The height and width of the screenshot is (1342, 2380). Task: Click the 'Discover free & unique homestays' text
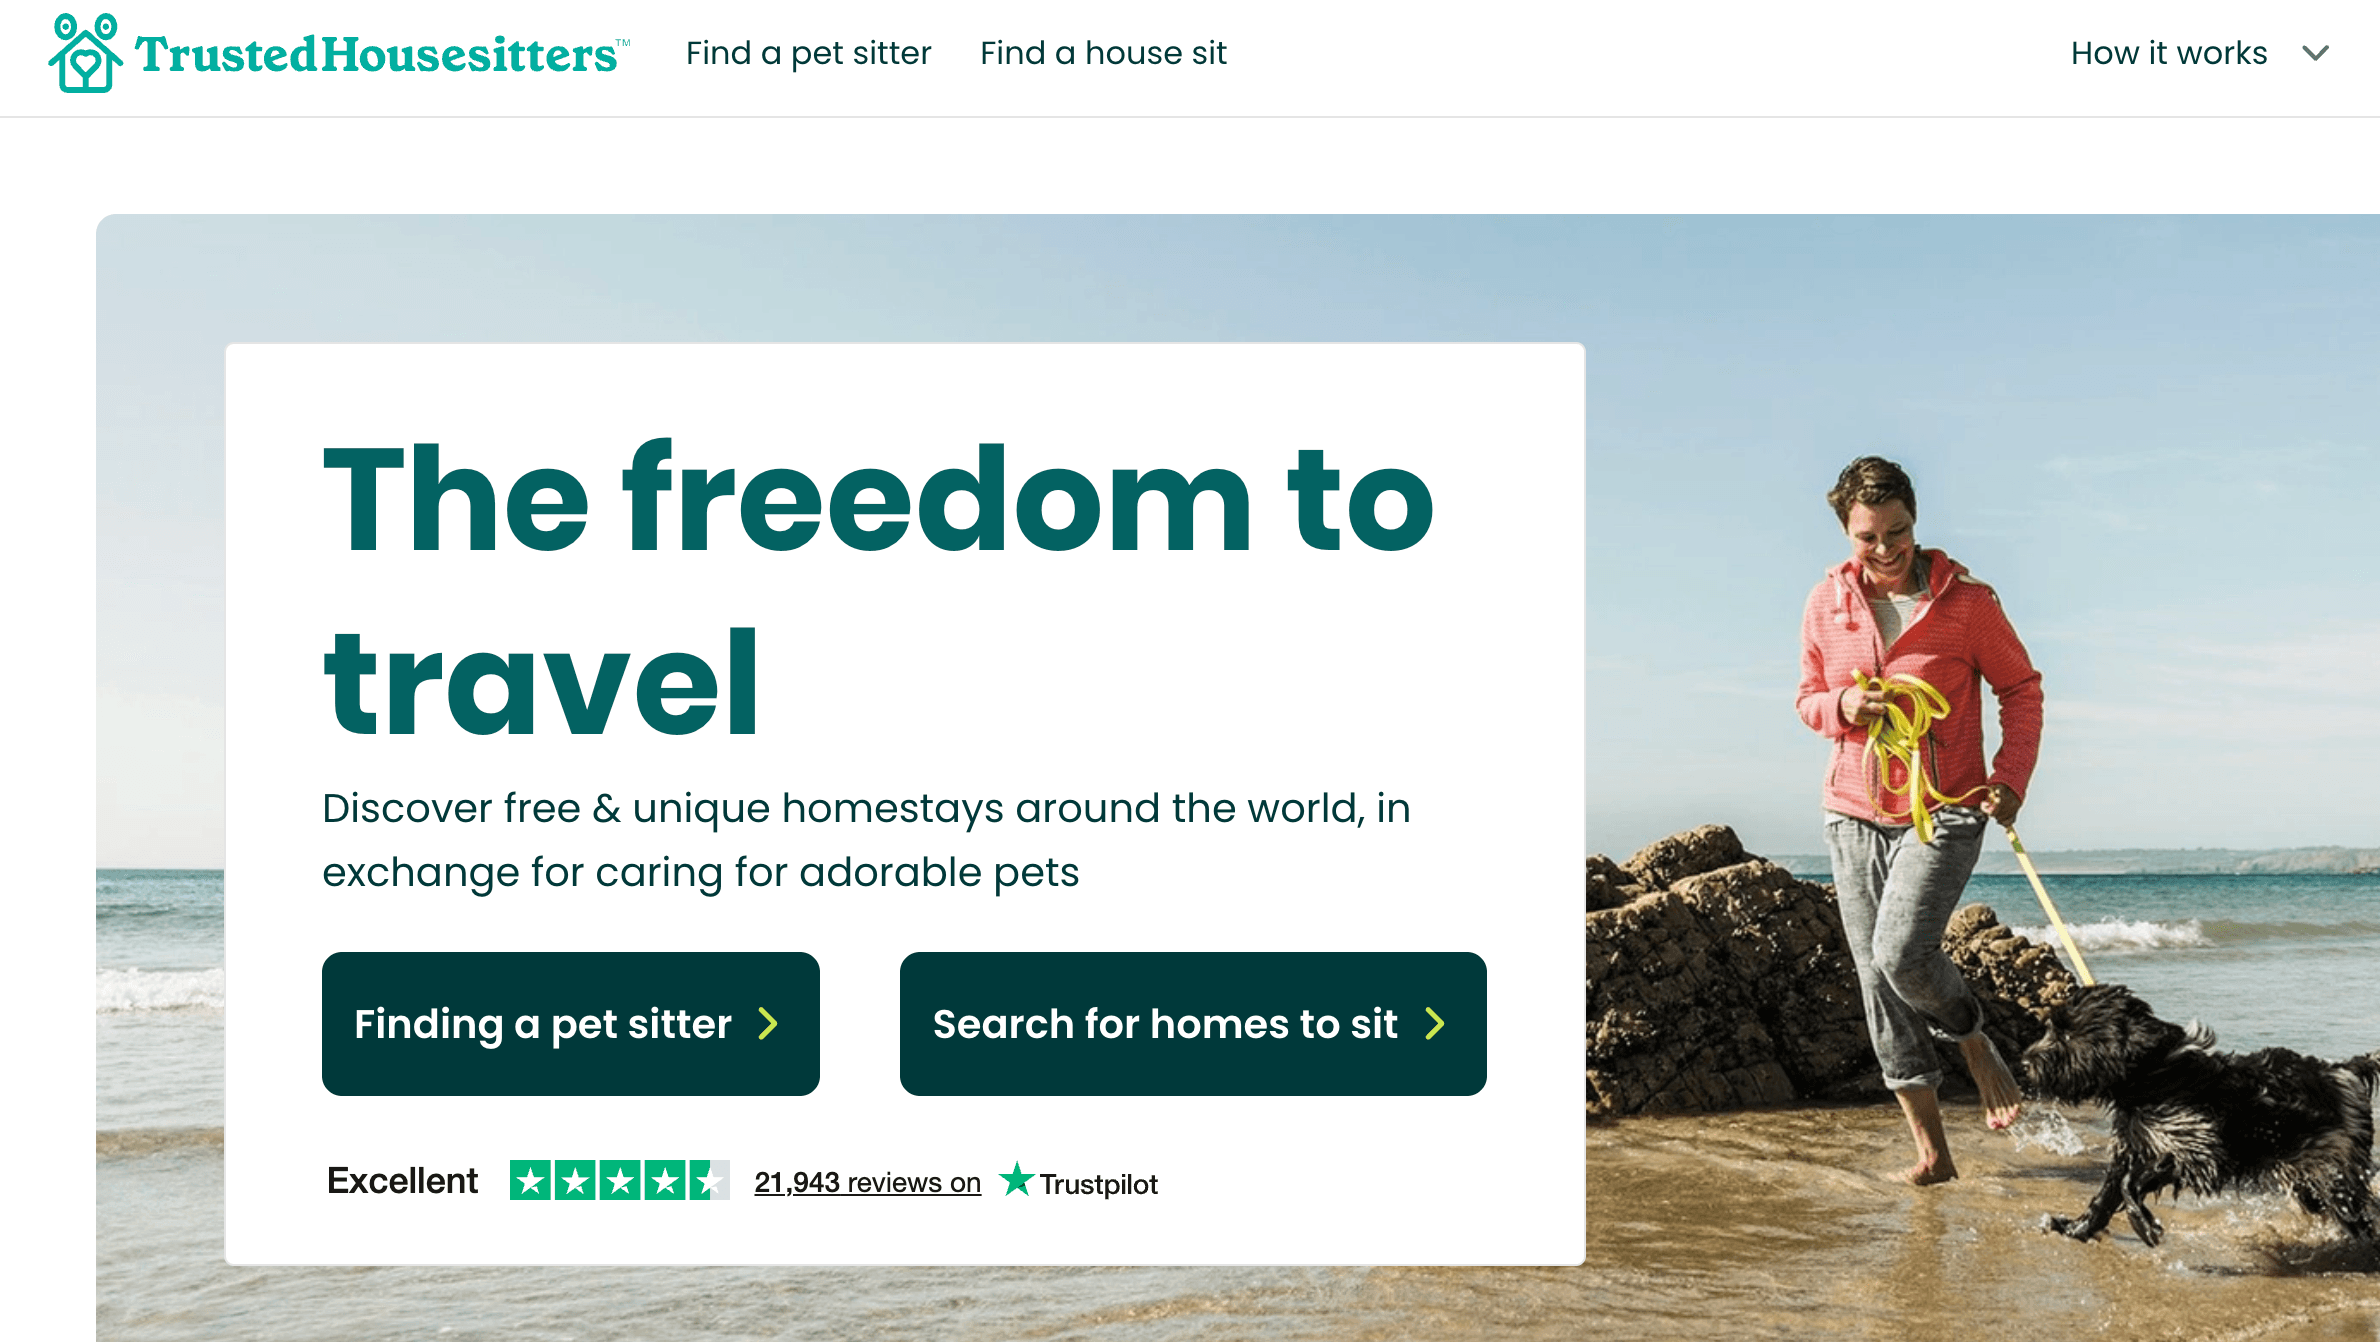click(866, 840)
